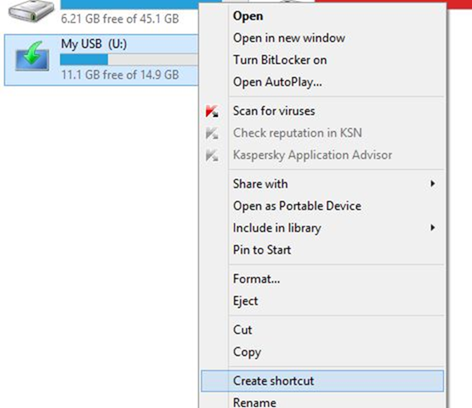
Task: Expand the Share with submenu arrow
Action: [x=432, y=184]
